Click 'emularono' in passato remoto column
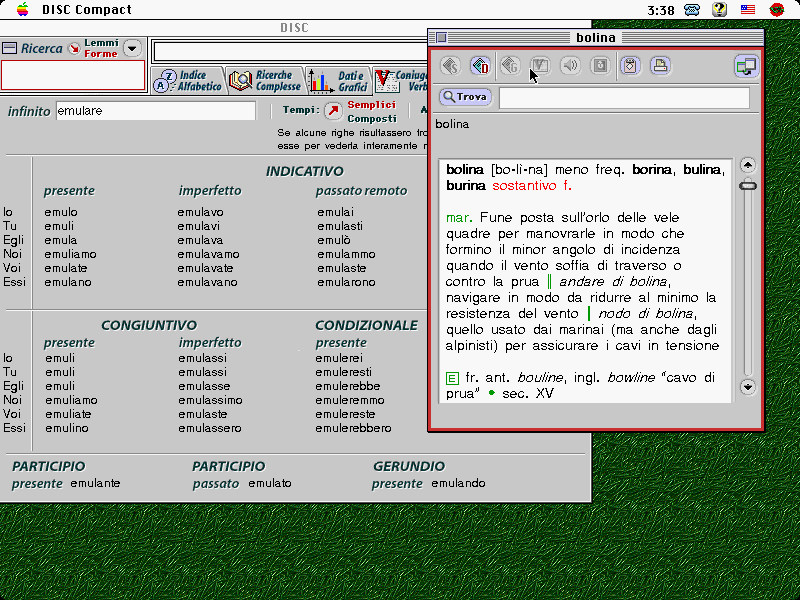Image resolution: width=800 pixels, height=600 pixels. 346,282
